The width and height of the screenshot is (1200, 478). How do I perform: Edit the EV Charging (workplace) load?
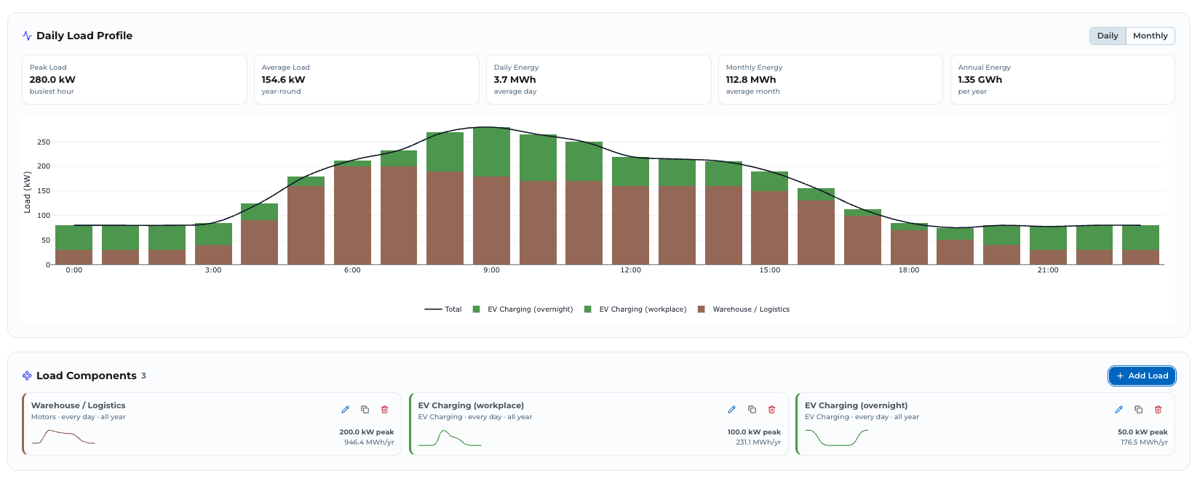(x=732, y=409)
